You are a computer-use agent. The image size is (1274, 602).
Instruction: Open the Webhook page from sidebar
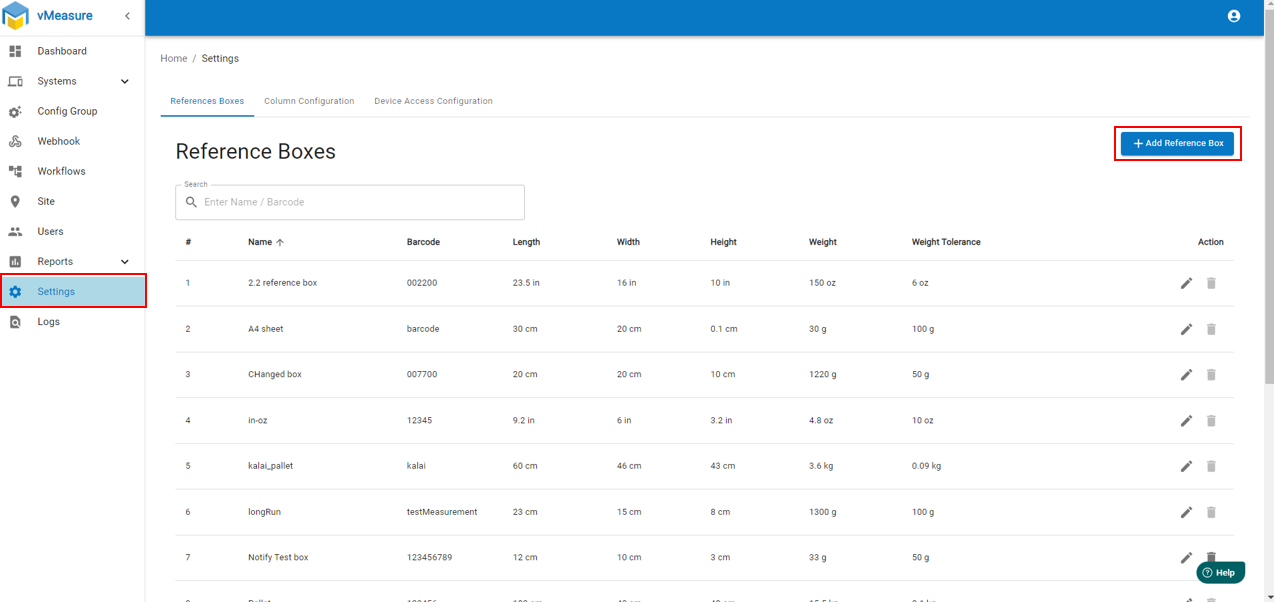(58, 141)
